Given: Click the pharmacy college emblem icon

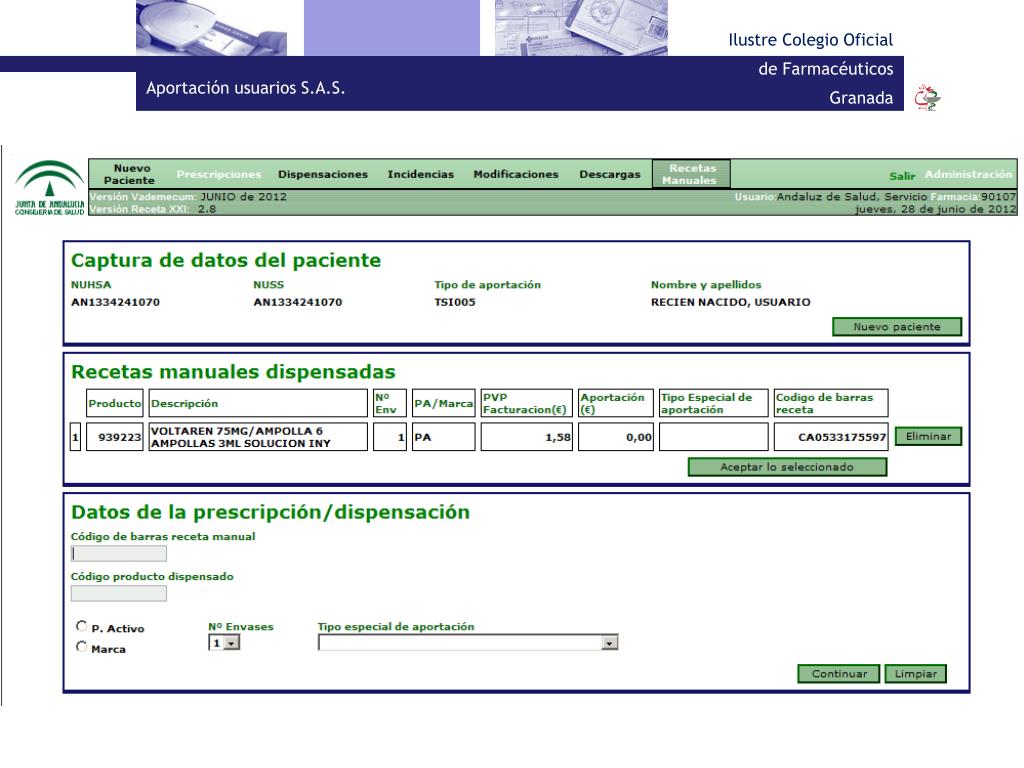Looking at the screenshot, I should (x=927, y=97).
